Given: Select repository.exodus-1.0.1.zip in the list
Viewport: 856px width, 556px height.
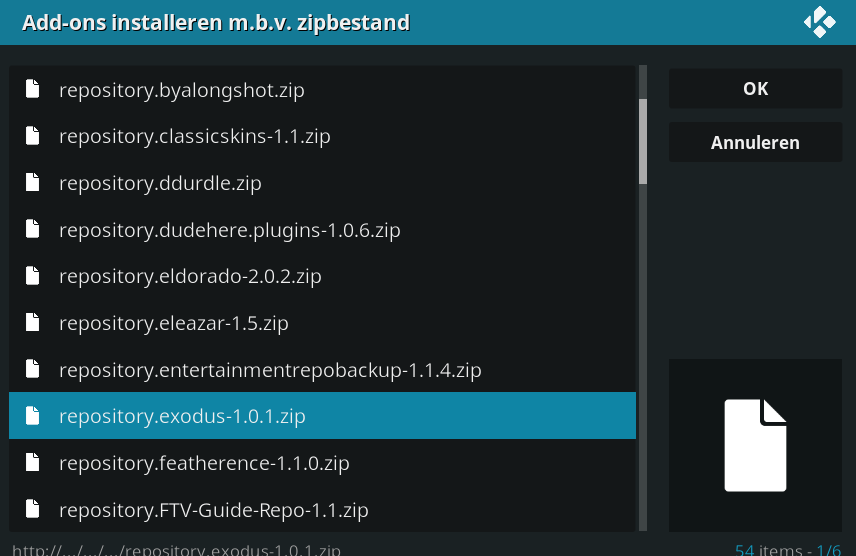Looking at the screenshot, I should 182,416.
